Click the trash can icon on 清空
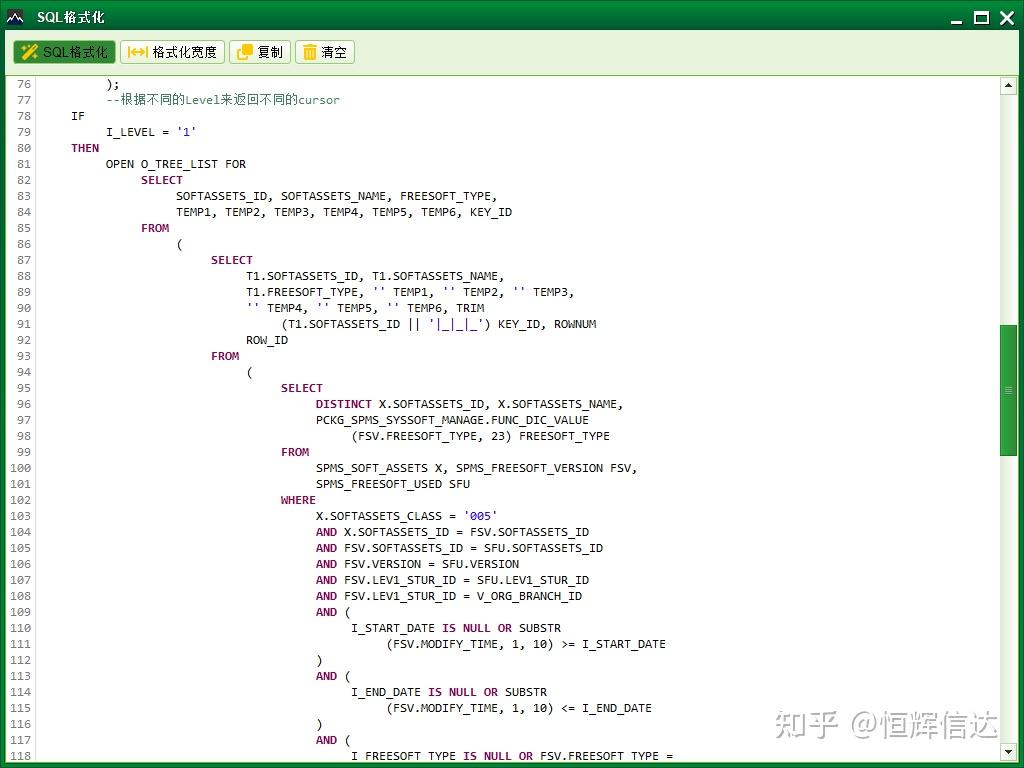 pos(310,52)
